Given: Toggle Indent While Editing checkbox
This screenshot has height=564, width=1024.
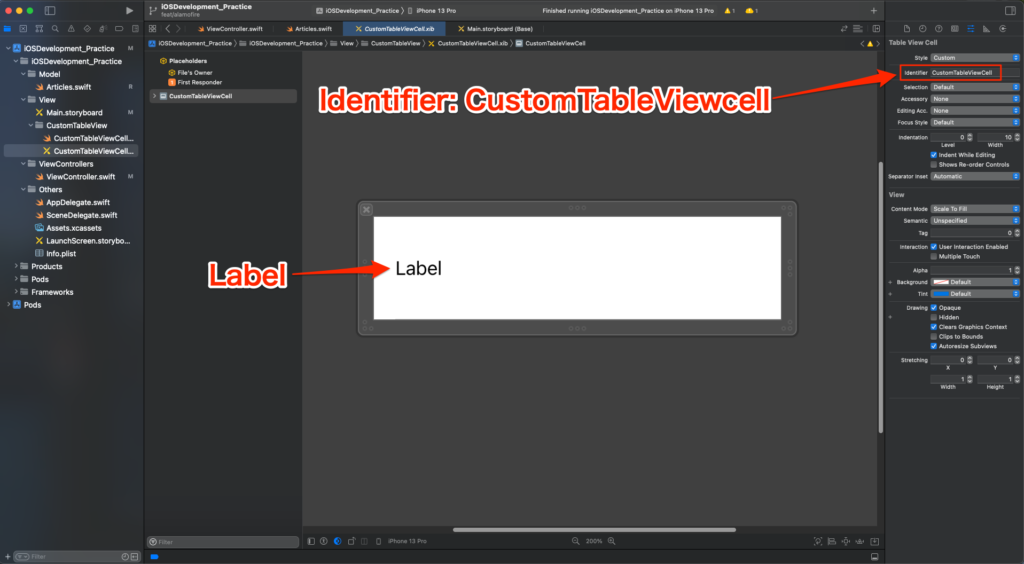Looking at the screenshot, I should [934, 155].
